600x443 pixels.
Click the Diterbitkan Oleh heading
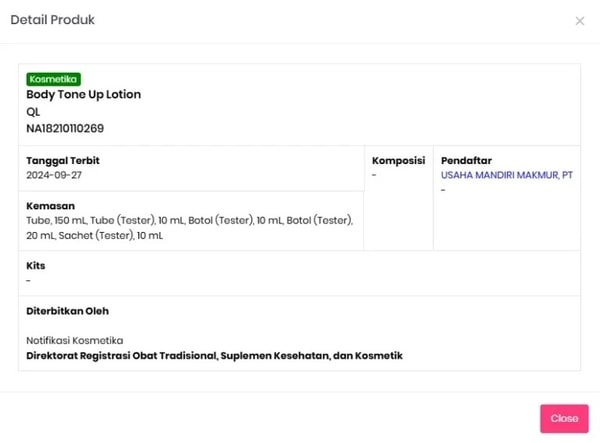pyautogui.click(x=67, y=311)
